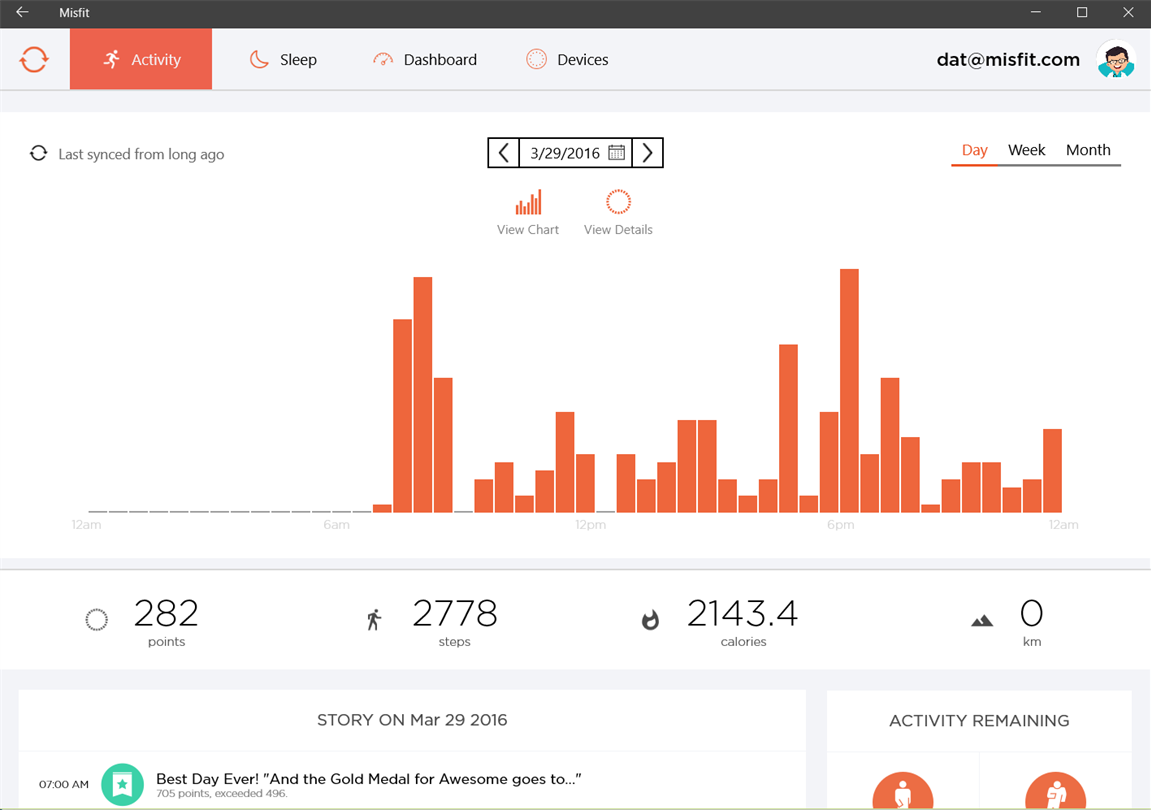Click the left orange activity remaining icon
The image size is (1151, 810).
903,792
